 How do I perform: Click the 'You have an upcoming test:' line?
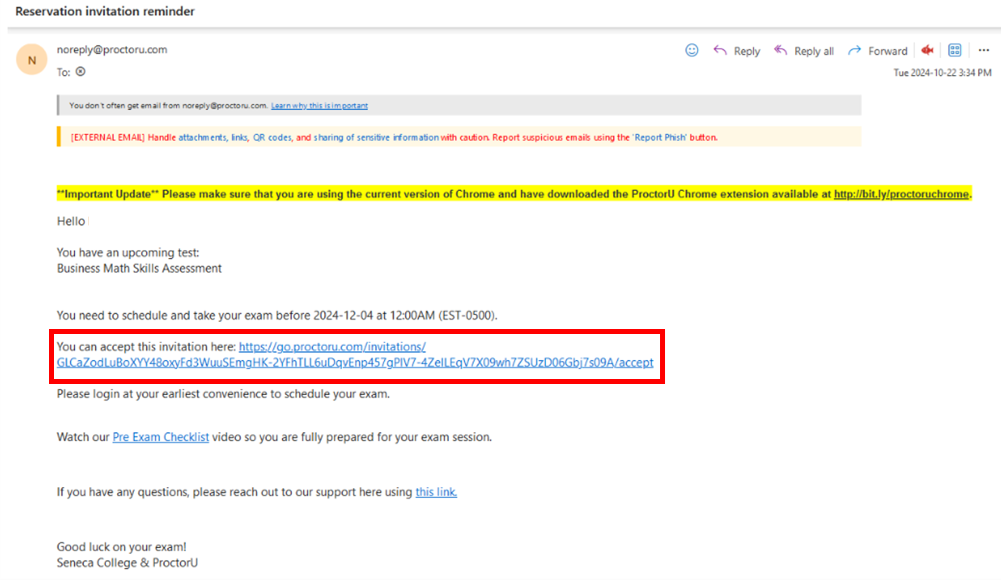(x=128, y=252)
